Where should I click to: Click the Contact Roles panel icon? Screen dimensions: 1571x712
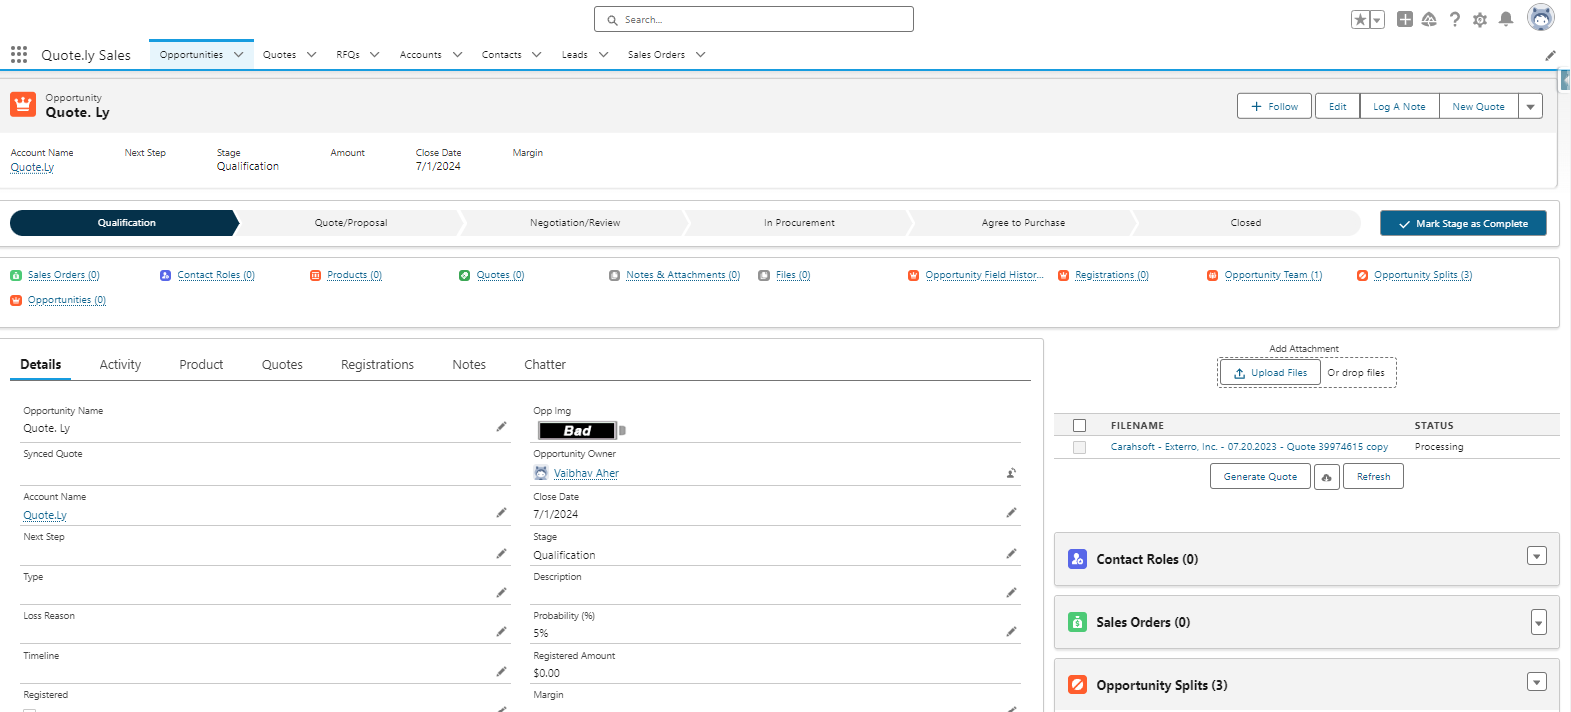coord(1077,559)
